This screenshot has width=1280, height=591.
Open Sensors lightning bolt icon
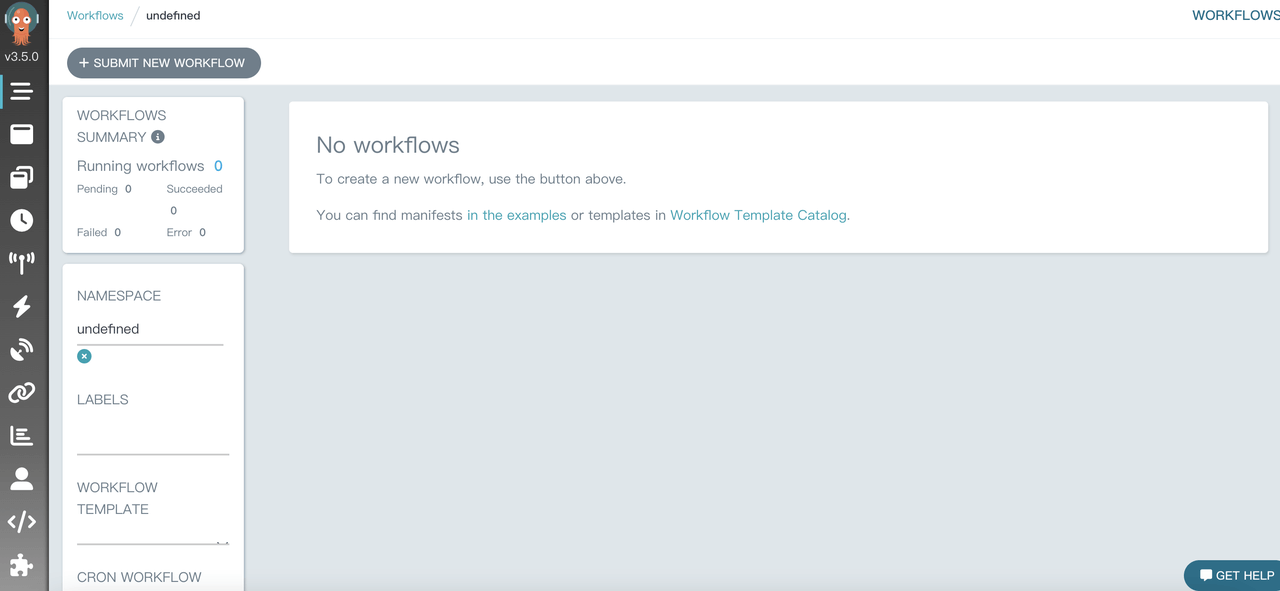(x=21, y=306)
